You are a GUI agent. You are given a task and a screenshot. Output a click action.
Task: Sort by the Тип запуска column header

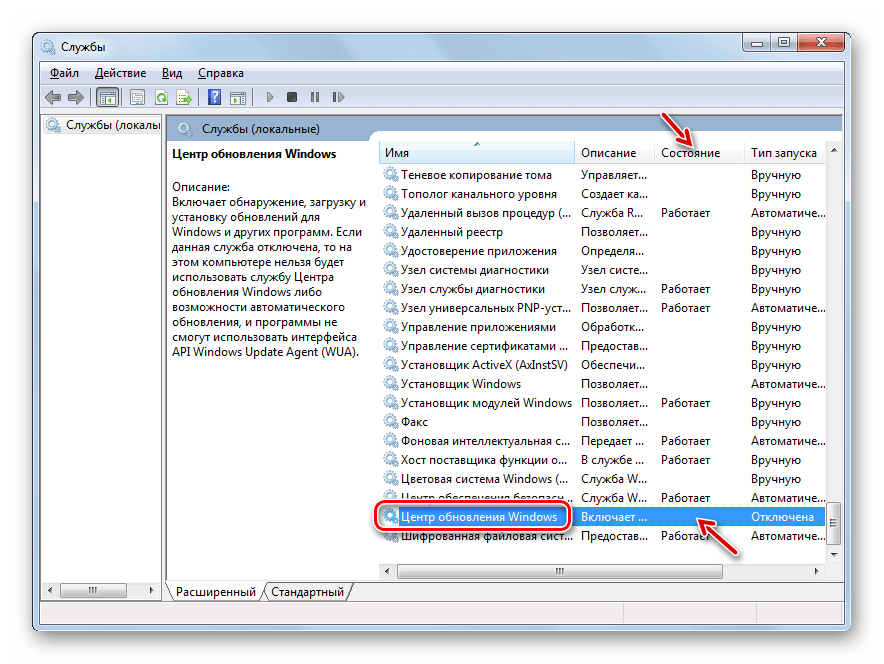pyautogui.click(x=784, y=153)
